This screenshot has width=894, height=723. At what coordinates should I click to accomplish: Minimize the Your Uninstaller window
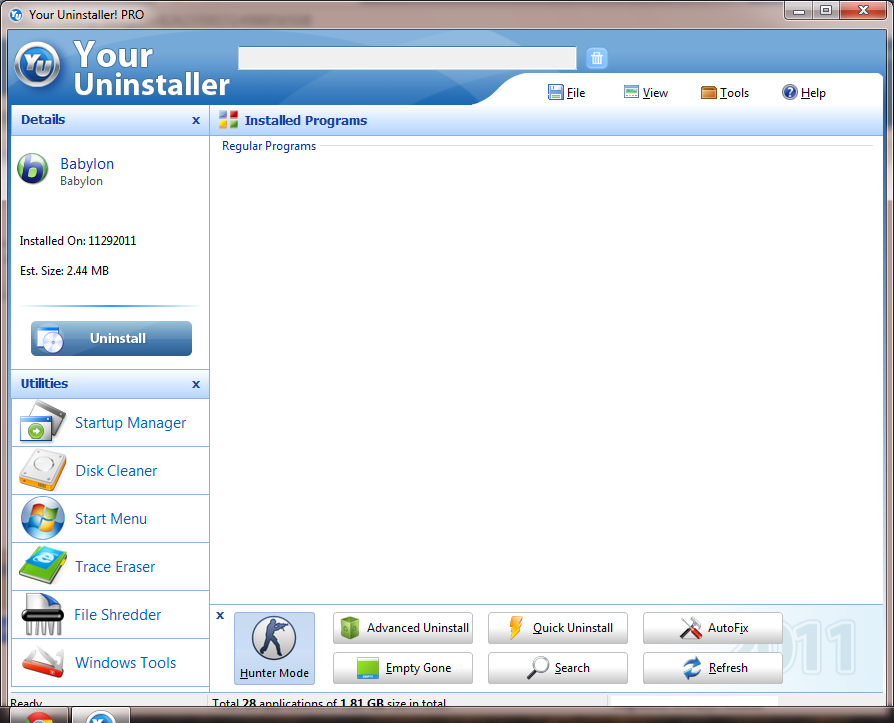(799, 11)
